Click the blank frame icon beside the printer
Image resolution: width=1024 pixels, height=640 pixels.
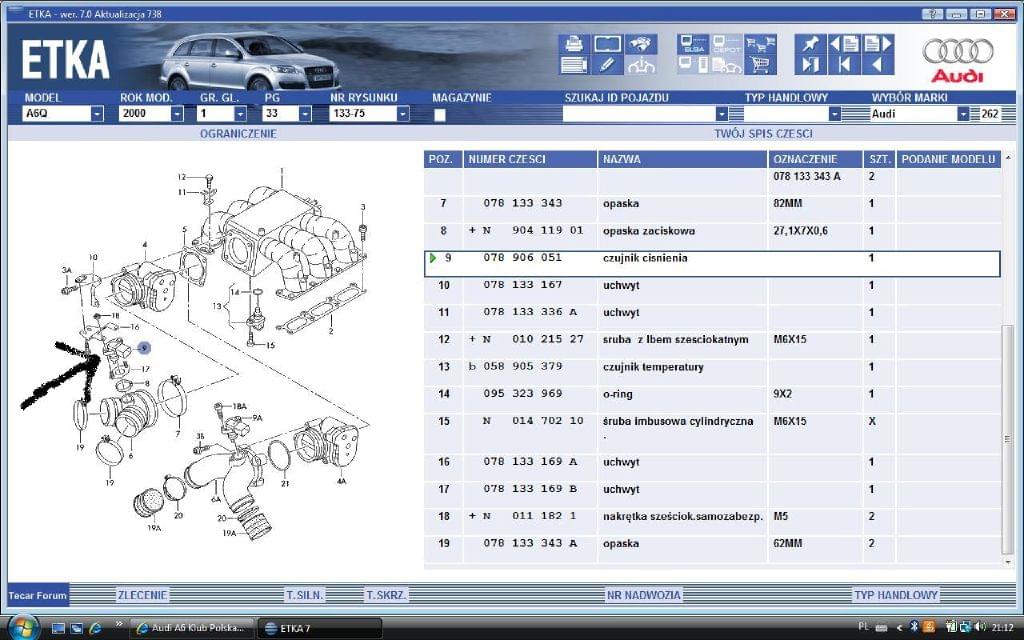[607, 44]
